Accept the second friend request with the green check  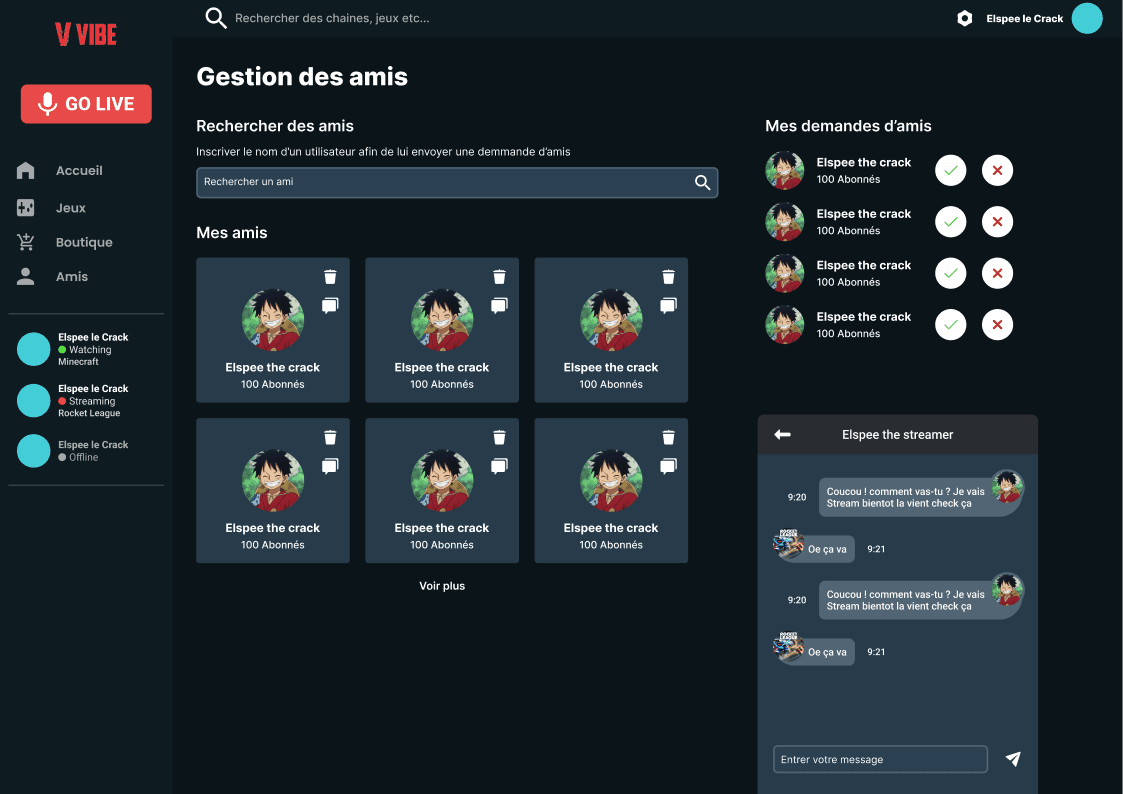tap(950, 222)
